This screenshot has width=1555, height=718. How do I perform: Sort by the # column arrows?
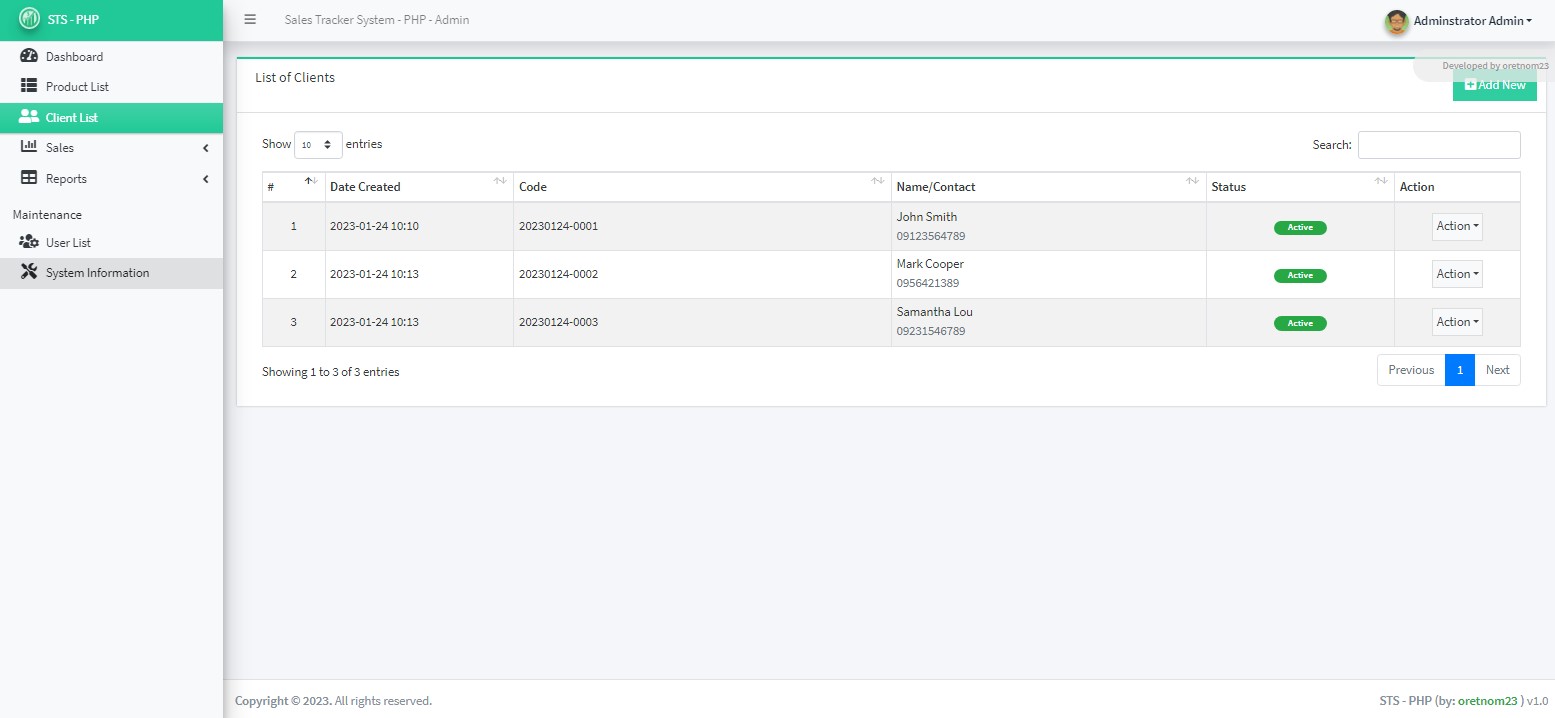311,181
